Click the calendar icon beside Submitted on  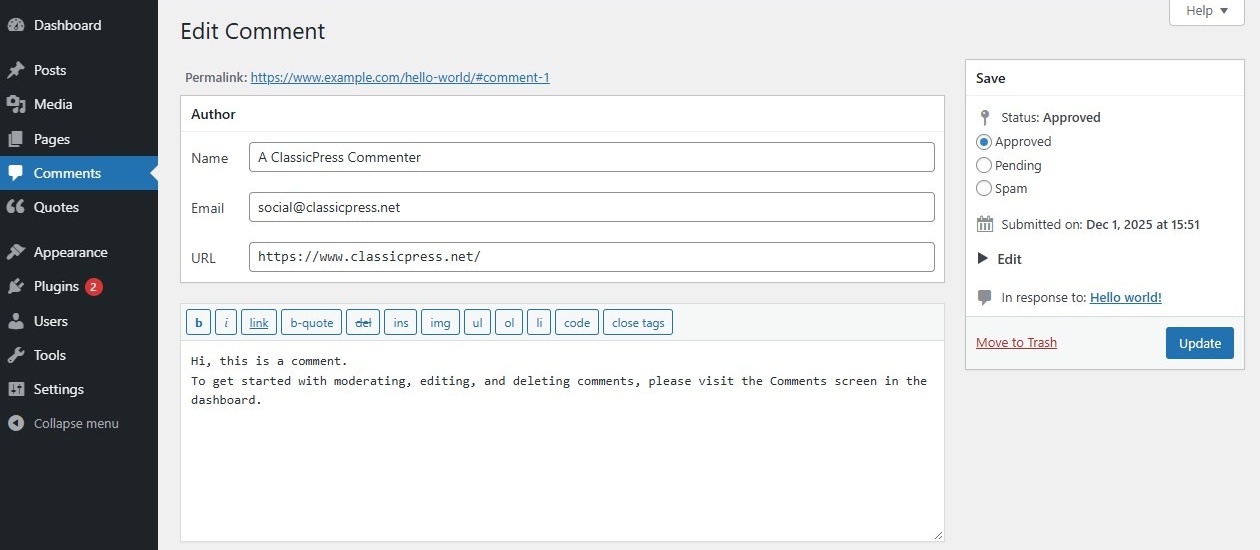click(x=985, y=224)
